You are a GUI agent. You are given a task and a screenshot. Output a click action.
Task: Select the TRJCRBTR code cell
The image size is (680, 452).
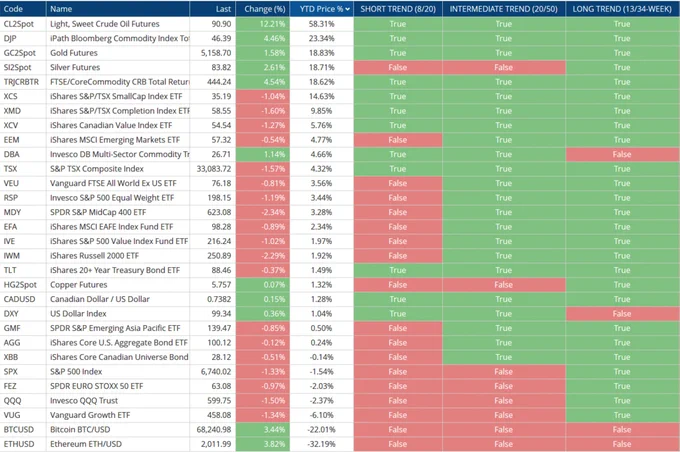(21, 82)
